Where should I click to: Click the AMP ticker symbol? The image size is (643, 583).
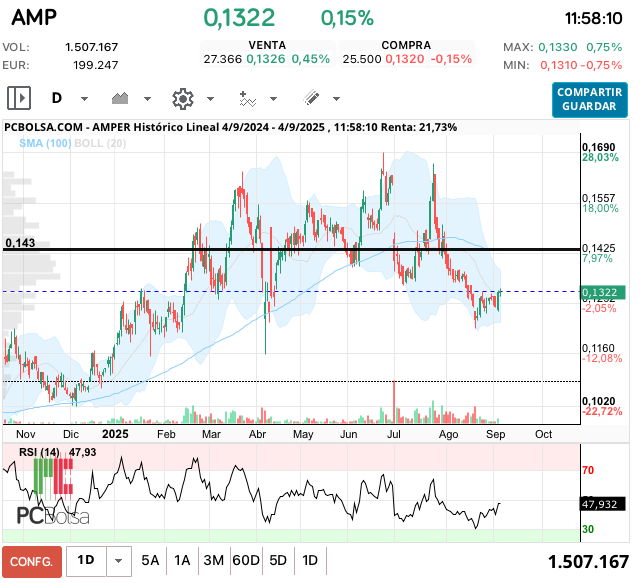[34, 17]
